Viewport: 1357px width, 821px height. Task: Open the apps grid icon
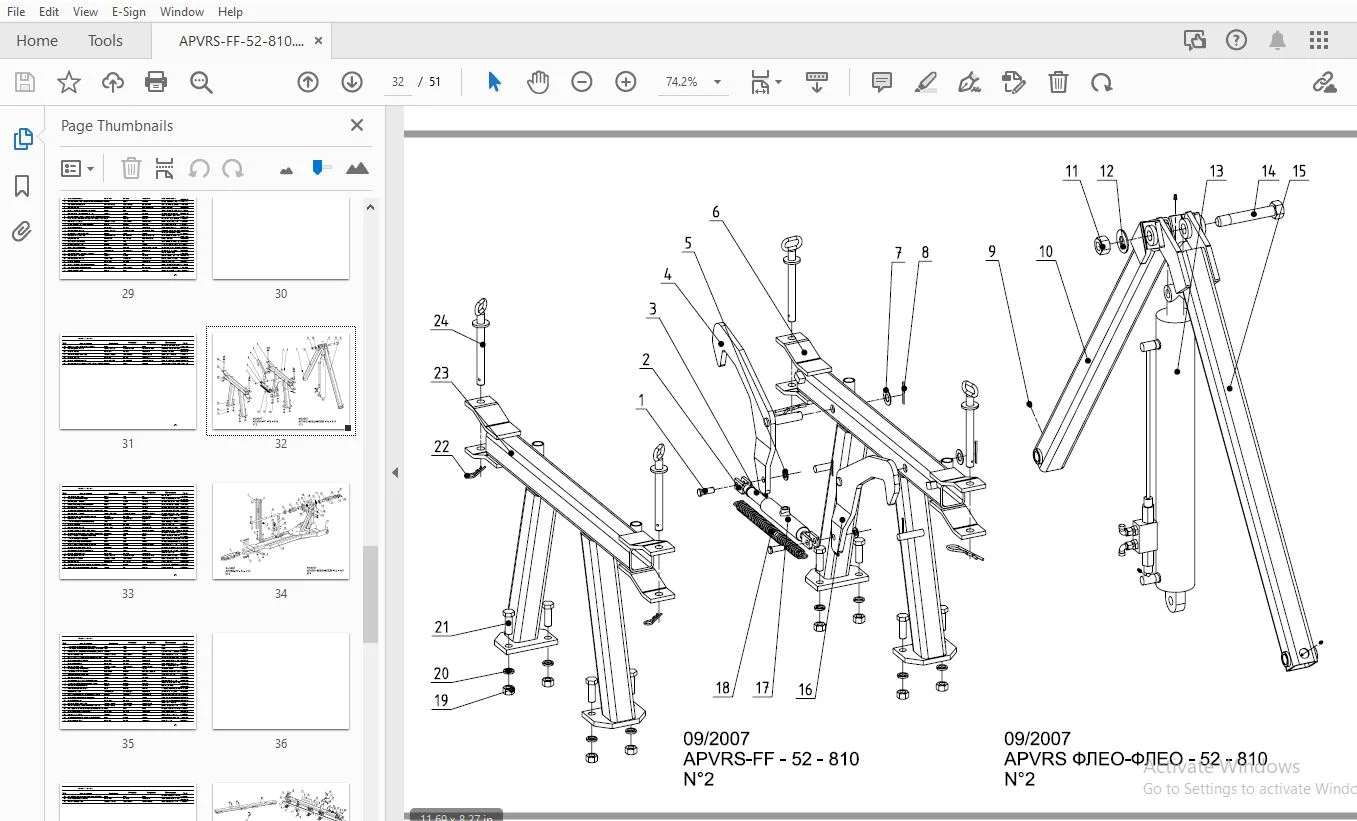pyautogui.click(x=1319, y=40)
